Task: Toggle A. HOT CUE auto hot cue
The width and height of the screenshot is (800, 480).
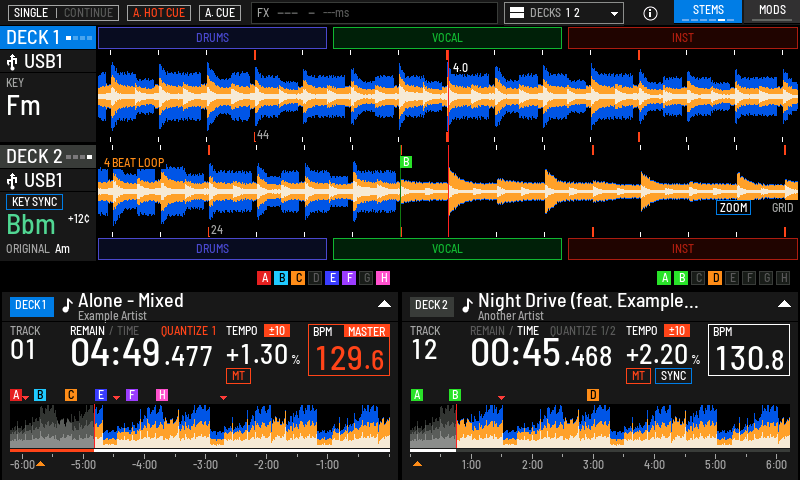Action: (x=159, y=13)
